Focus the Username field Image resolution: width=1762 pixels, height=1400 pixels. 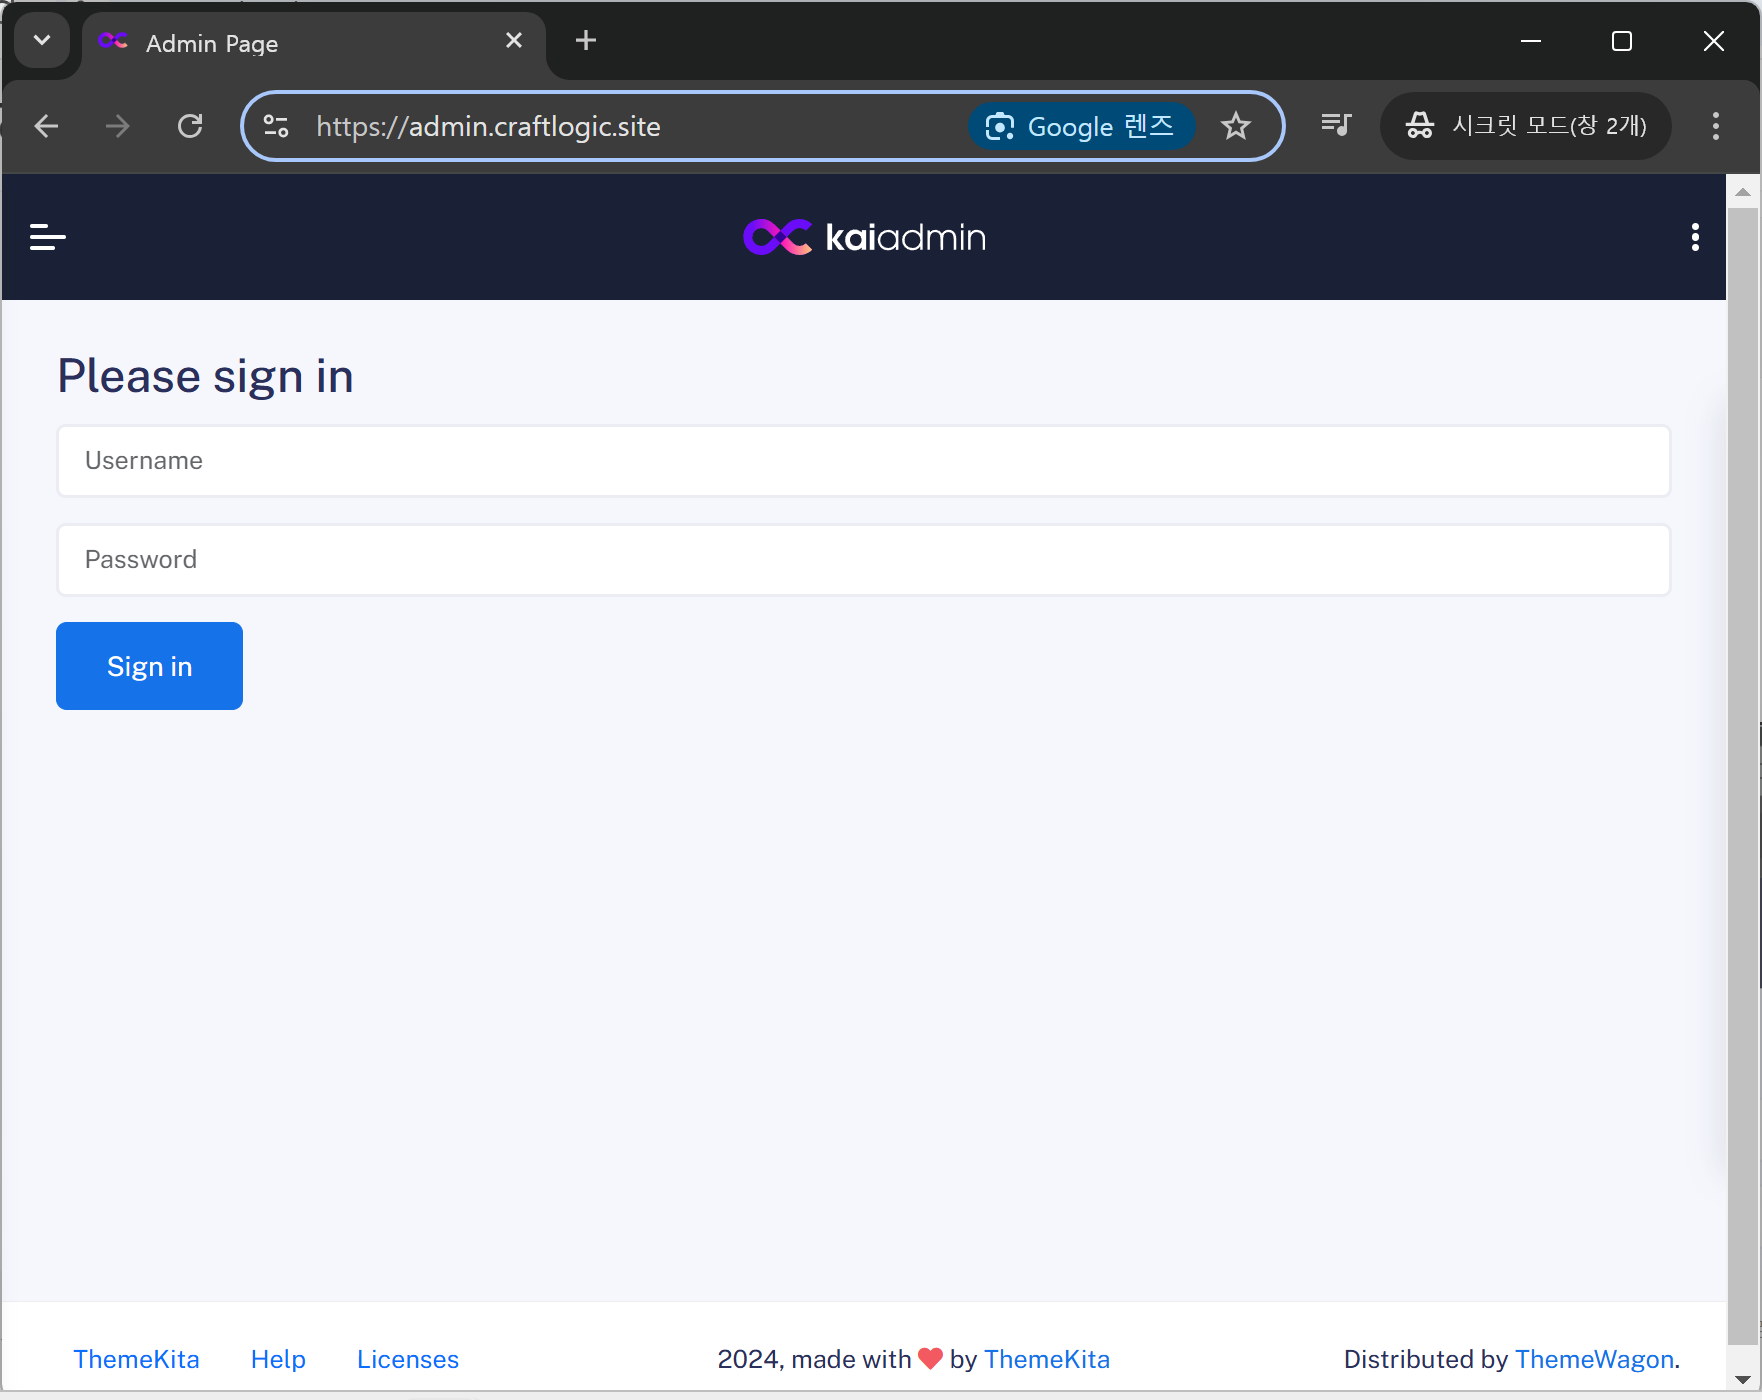pos(864,461)
